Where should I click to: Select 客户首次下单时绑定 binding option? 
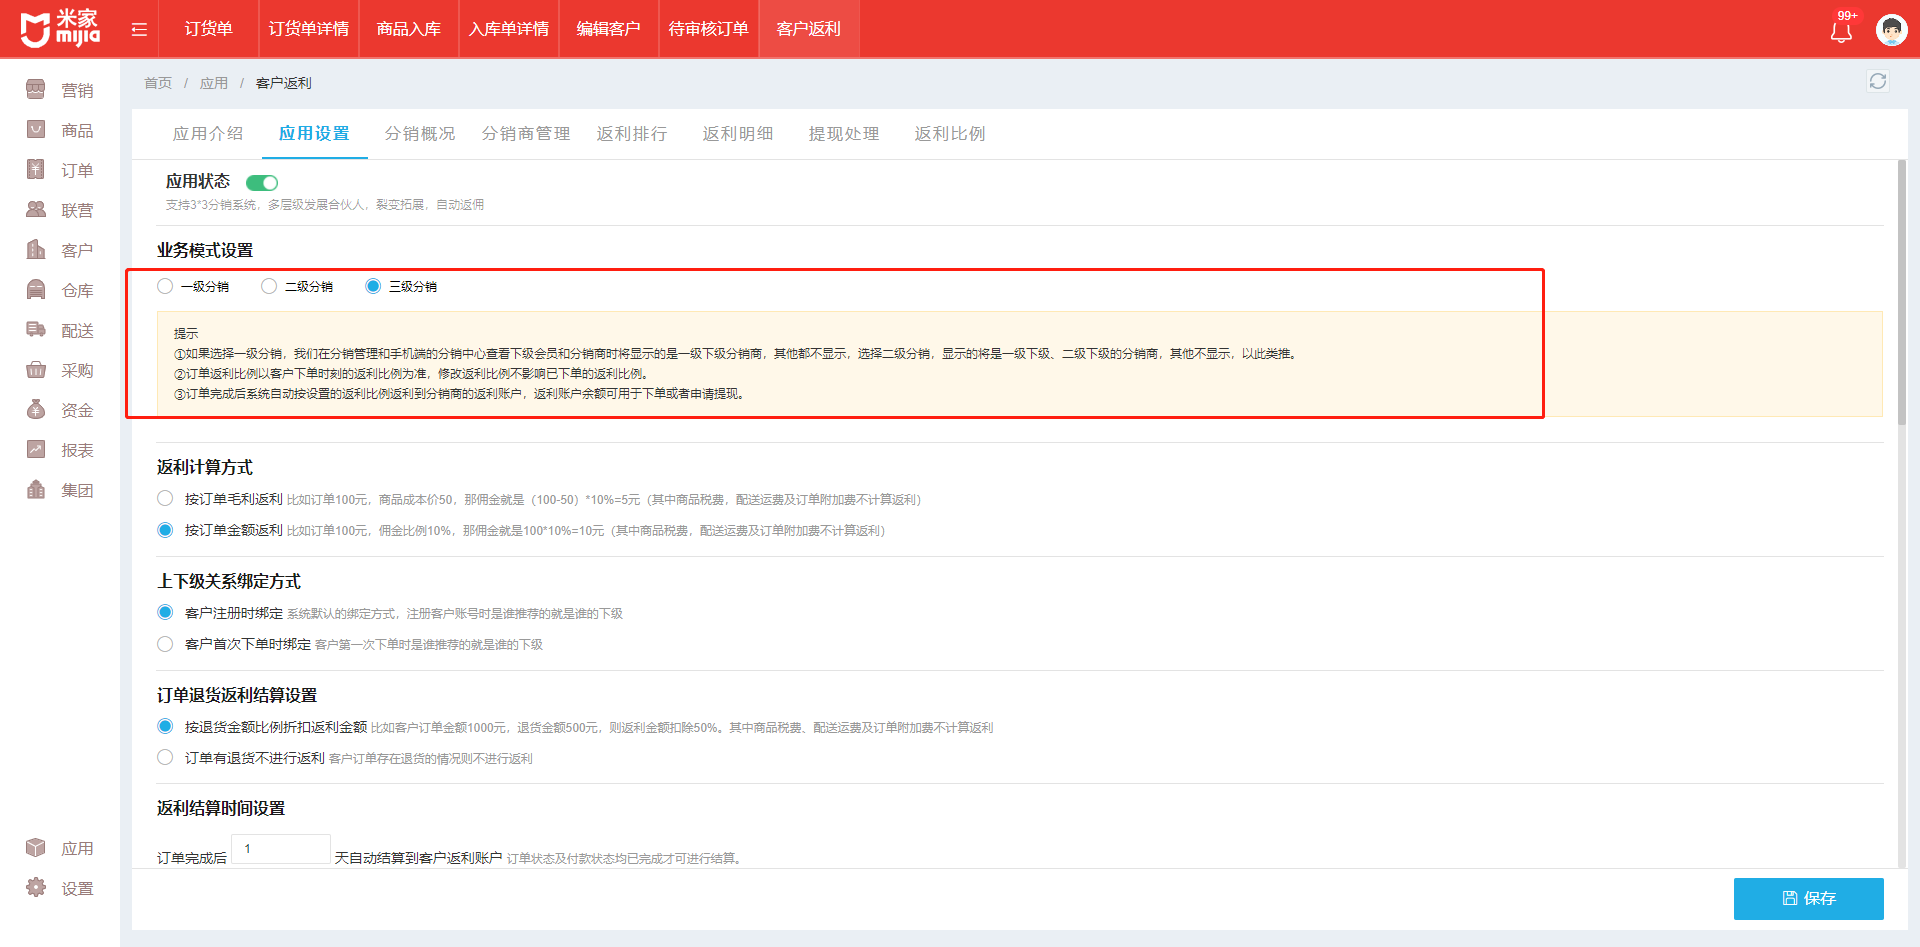coord(165,644)
